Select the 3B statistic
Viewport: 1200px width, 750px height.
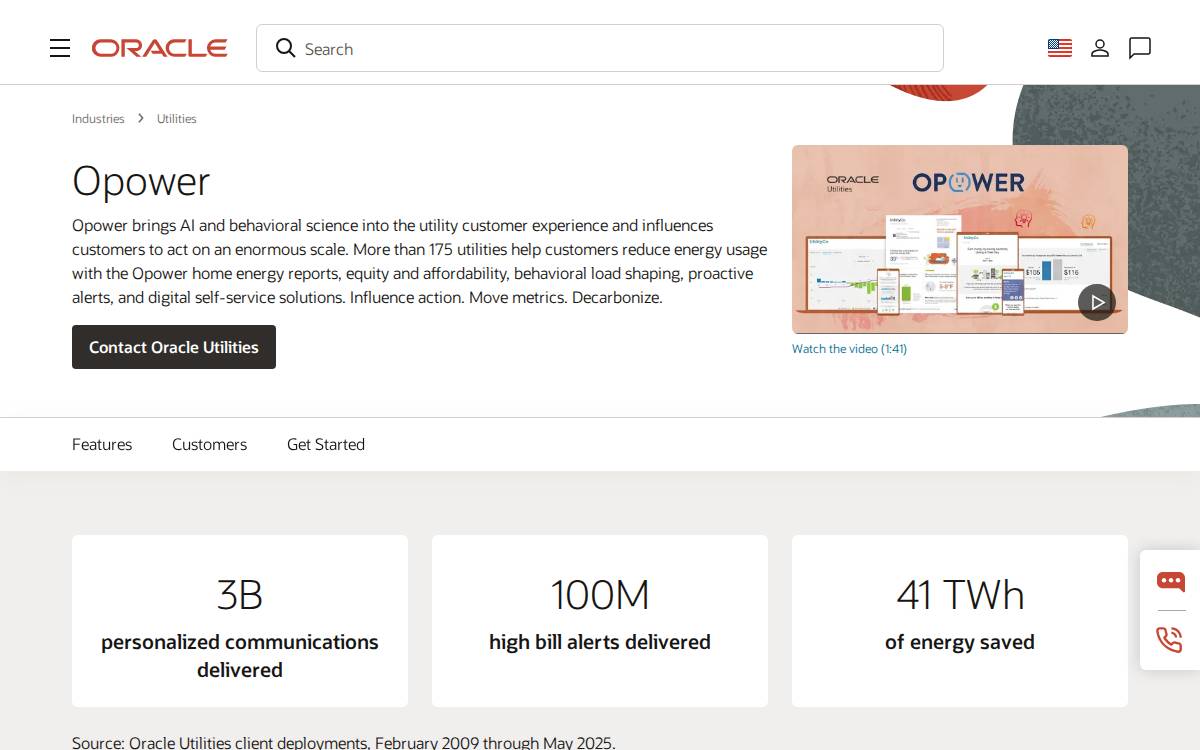(240, 595)
